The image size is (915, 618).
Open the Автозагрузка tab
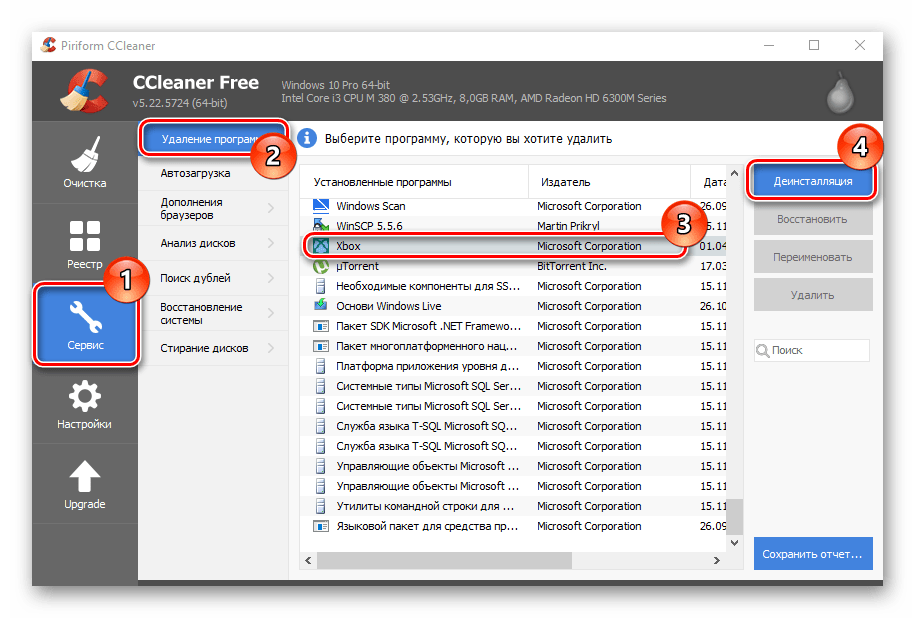196,173
